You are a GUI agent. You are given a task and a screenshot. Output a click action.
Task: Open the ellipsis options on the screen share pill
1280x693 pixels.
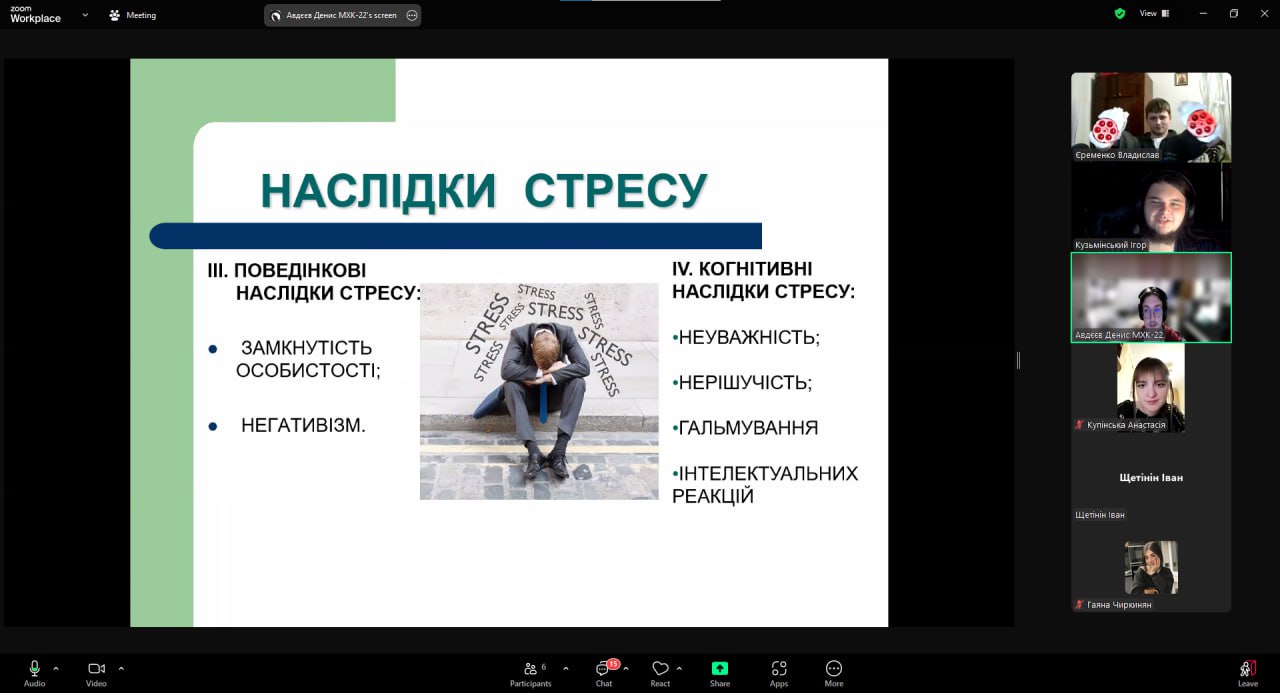tap(411, 15)
